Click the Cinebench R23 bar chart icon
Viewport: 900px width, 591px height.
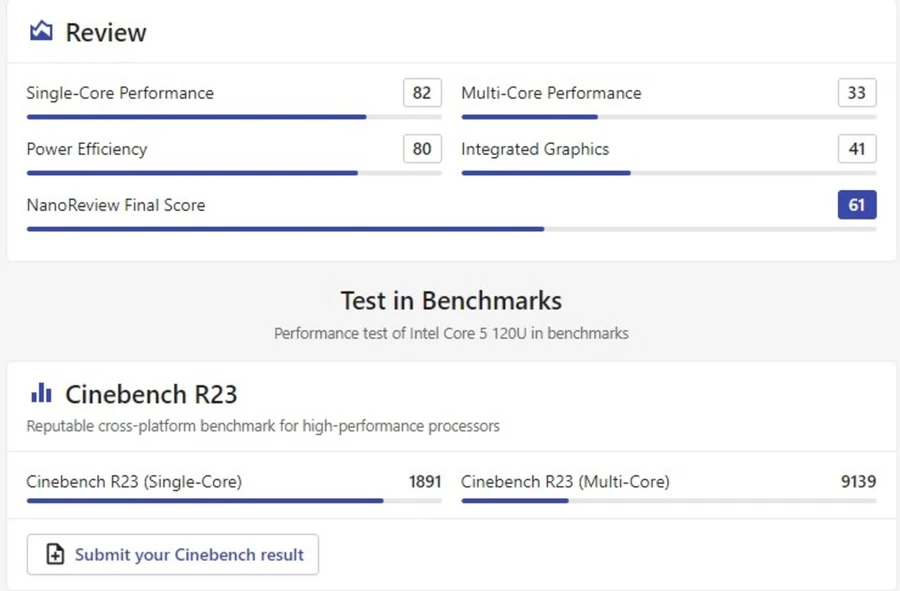(41, 393)
